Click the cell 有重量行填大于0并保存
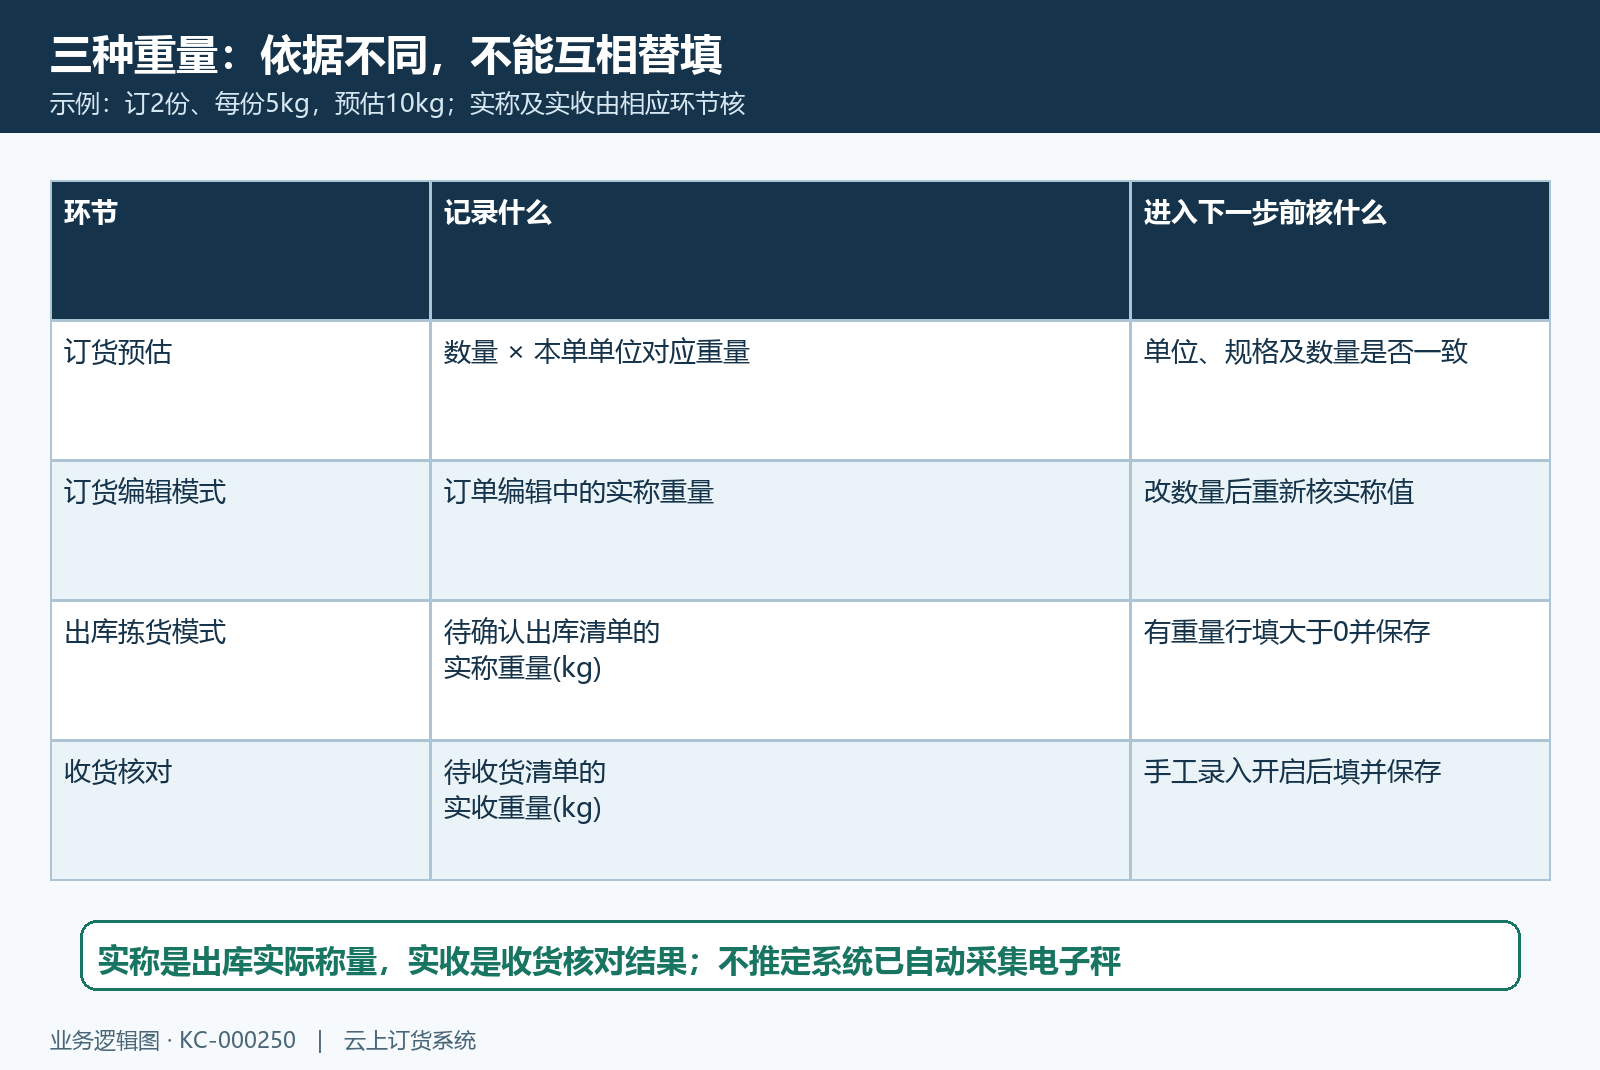Viewport: 1600px width, 1070px height. (1340, 671)
